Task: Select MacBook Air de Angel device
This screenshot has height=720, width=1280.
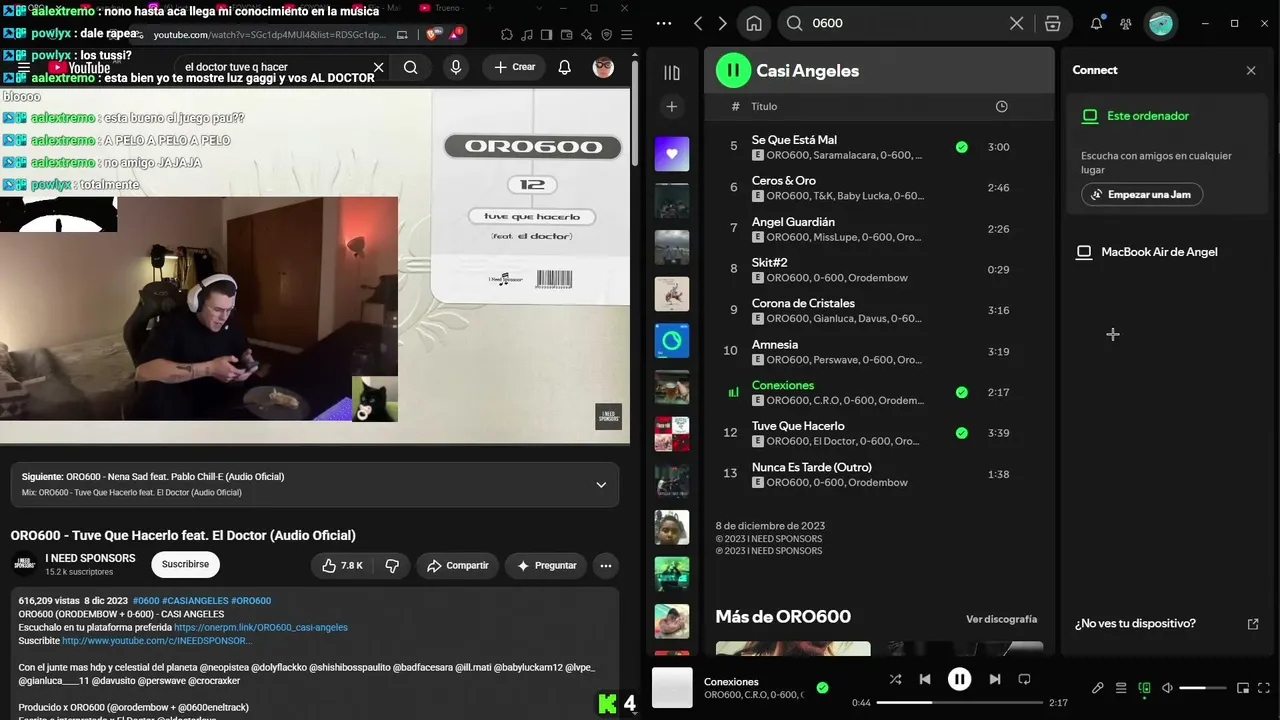Action: coord(1147,252)
